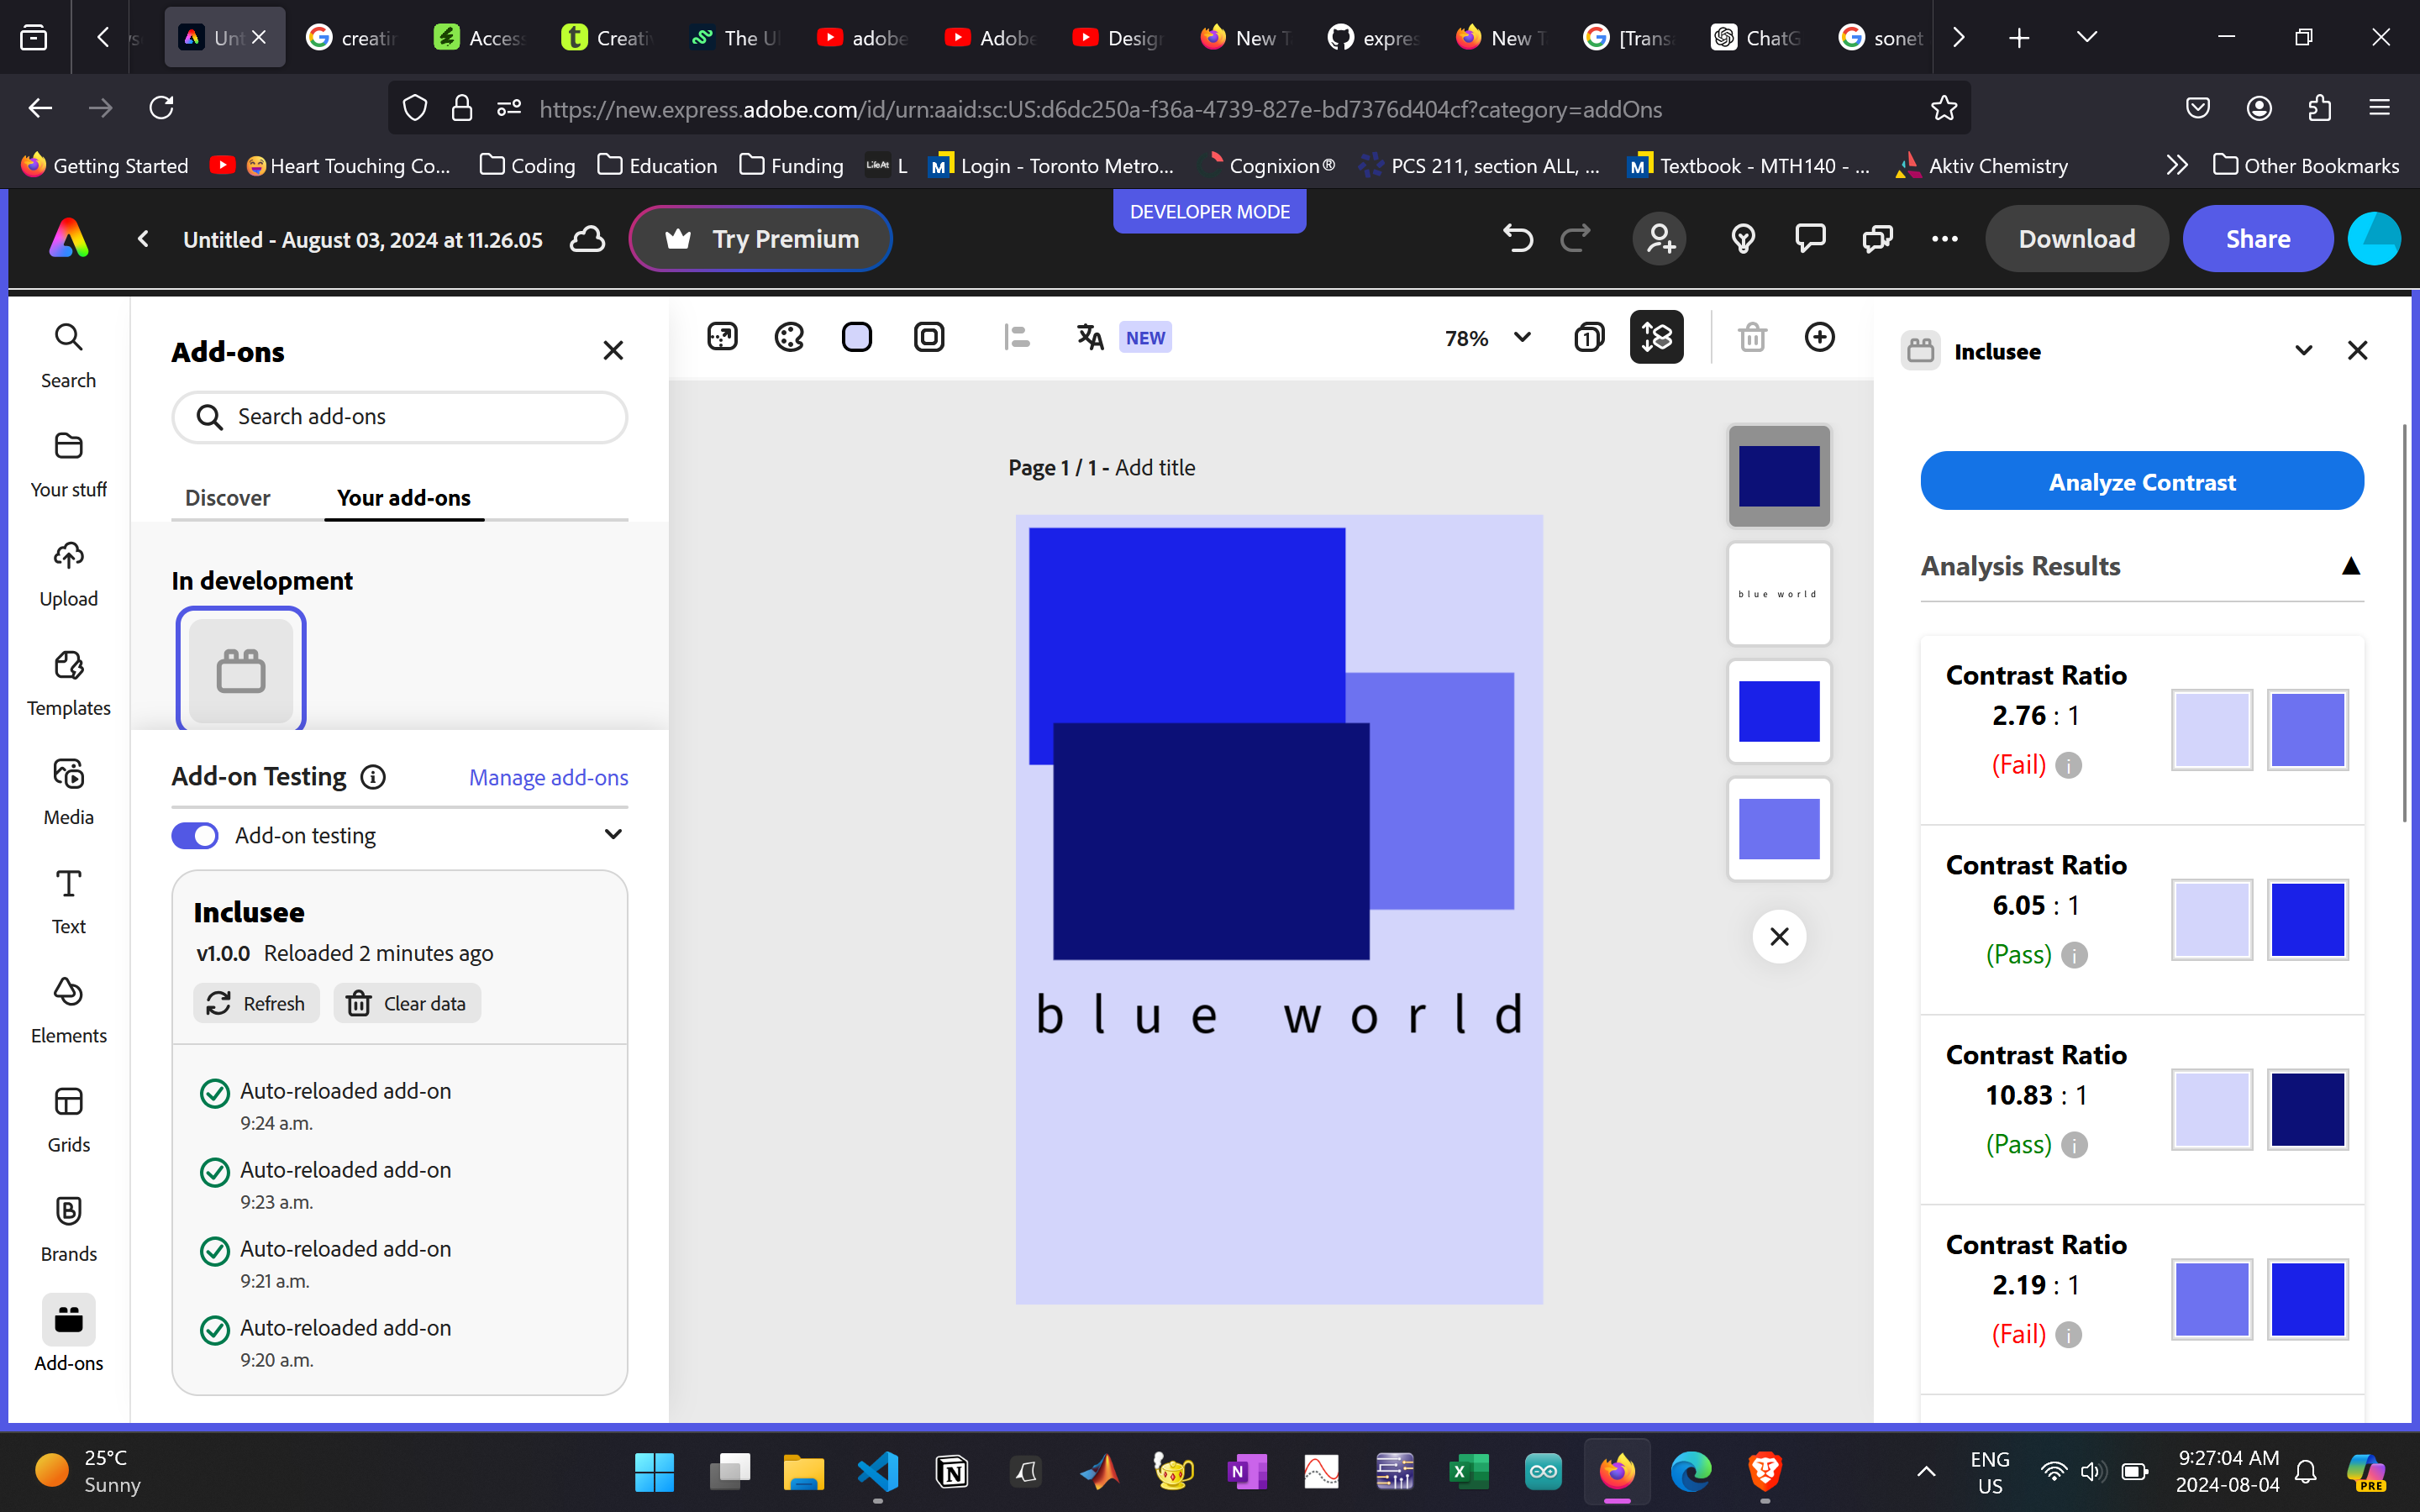This screenshot has height=1512, width=2420.
Task: Open the Chat browser tab
Action: coord(1756,38)
